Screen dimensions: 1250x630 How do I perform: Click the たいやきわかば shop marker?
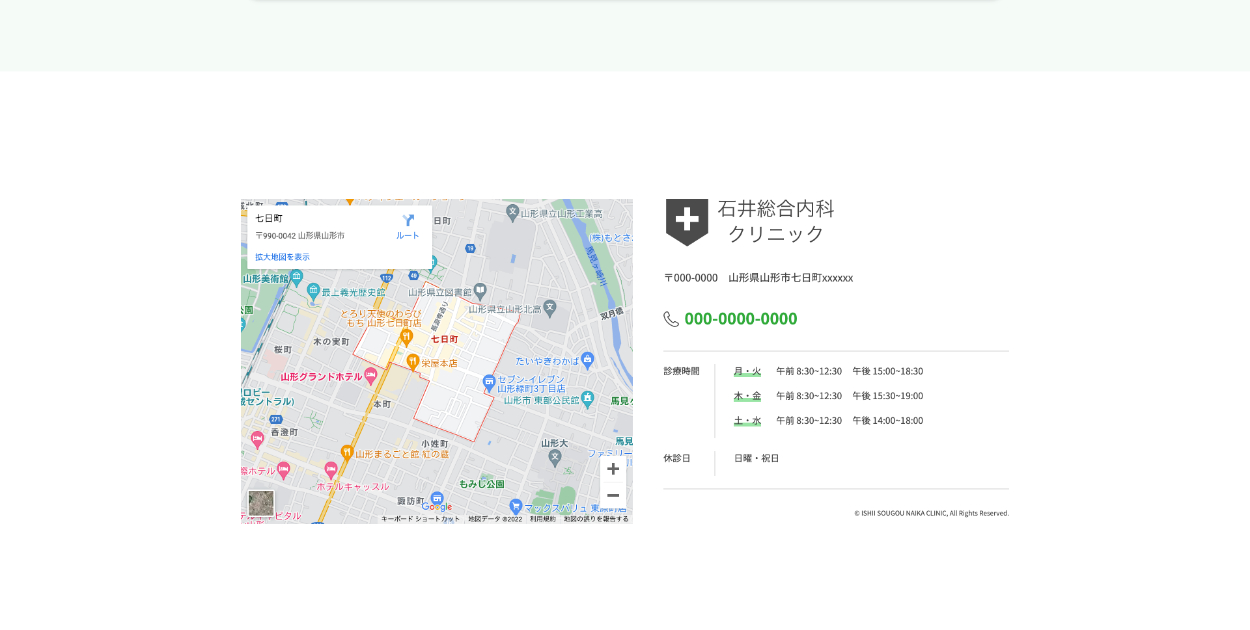(587, 359)
